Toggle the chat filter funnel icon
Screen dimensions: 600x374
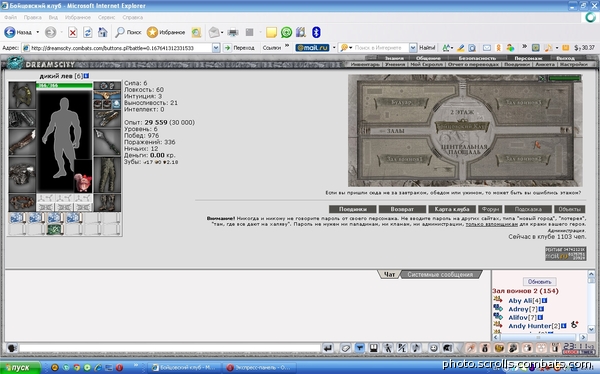[x=359, y=348]
